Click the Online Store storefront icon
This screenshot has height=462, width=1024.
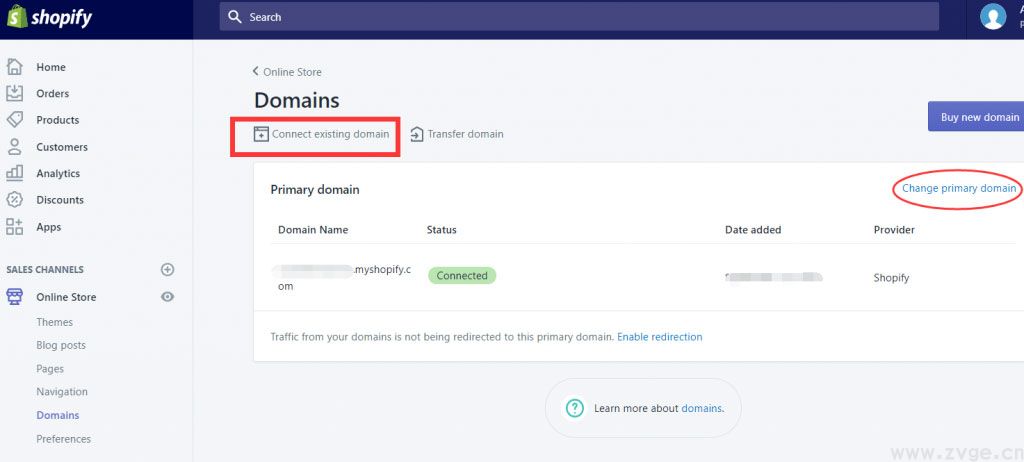[14, 297]
